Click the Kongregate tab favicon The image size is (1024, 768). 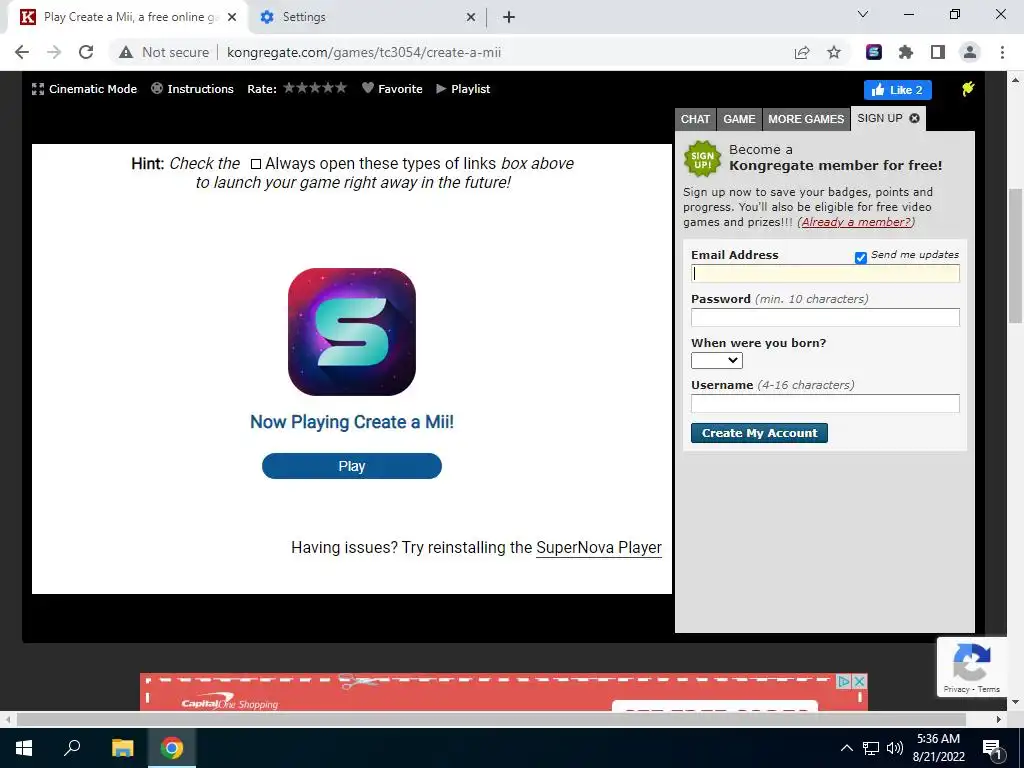(x=27, y=17)
